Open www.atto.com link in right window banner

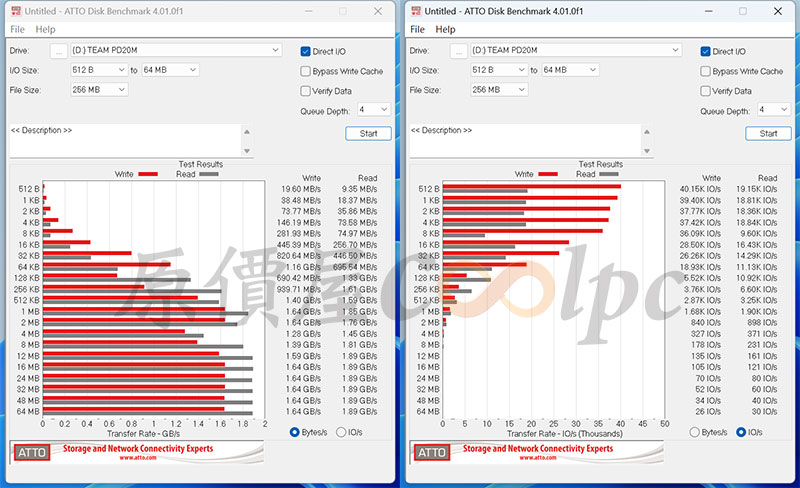pyautogui.click(x=538, y=458)
